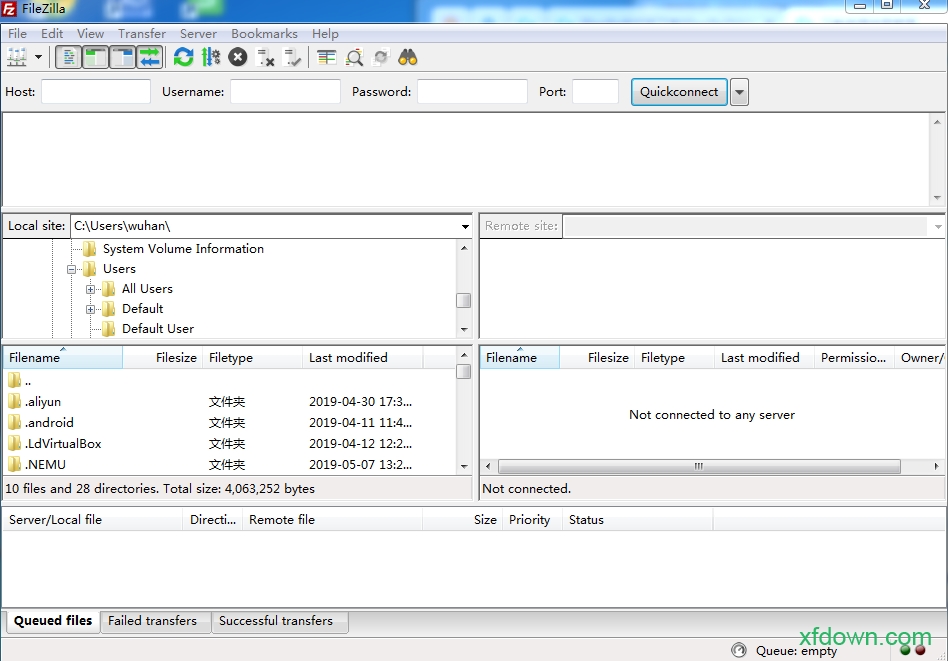
Task: Open the Transfer menu
Action: (142, 33)
